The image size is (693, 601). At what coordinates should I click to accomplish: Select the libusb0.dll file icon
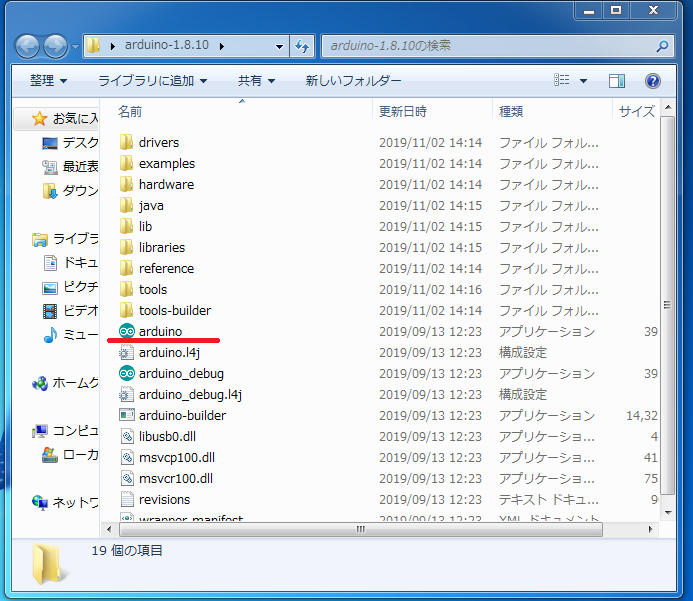[126, 437]
